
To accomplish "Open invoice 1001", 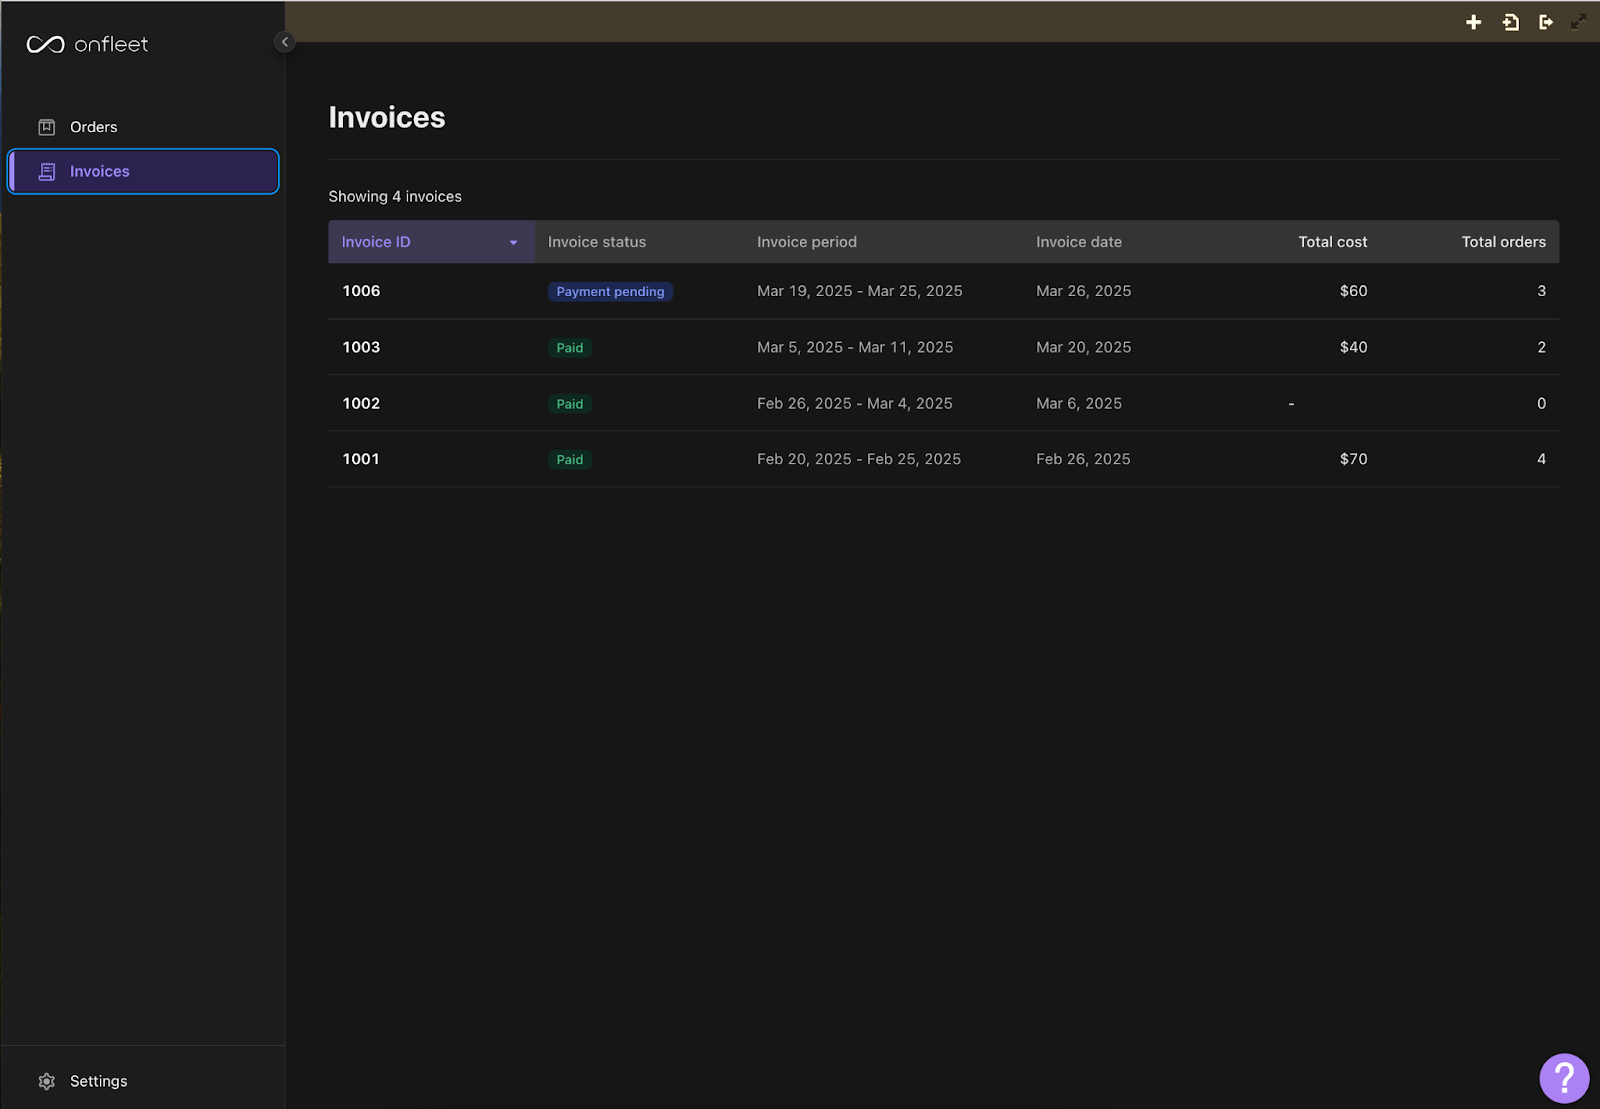I will [361, 459].
